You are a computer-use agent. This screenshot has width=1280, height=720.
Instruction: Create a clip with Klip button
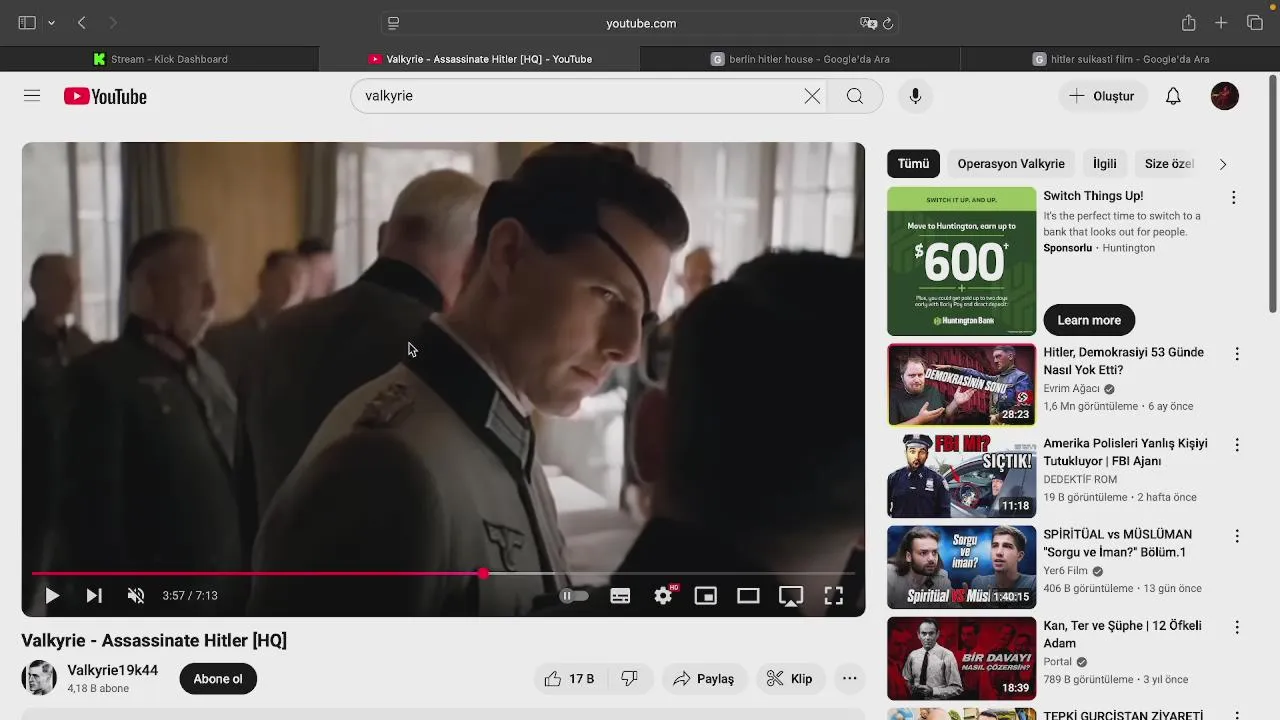[790, 679]
